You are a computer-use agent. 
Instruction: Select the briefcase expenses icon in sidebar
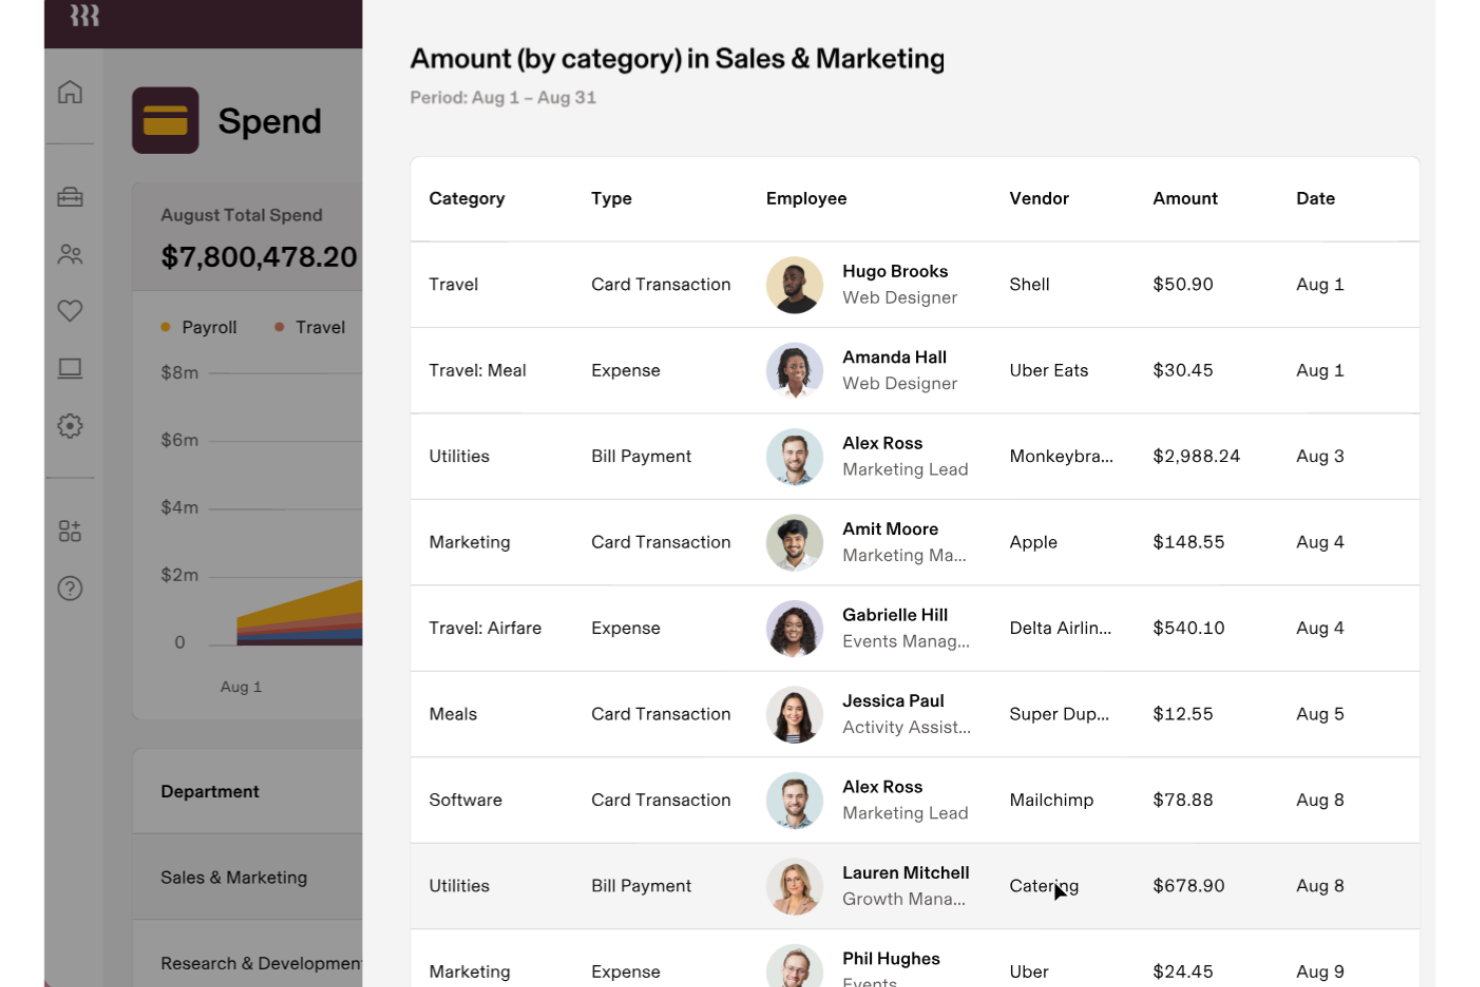coord(69,198)
